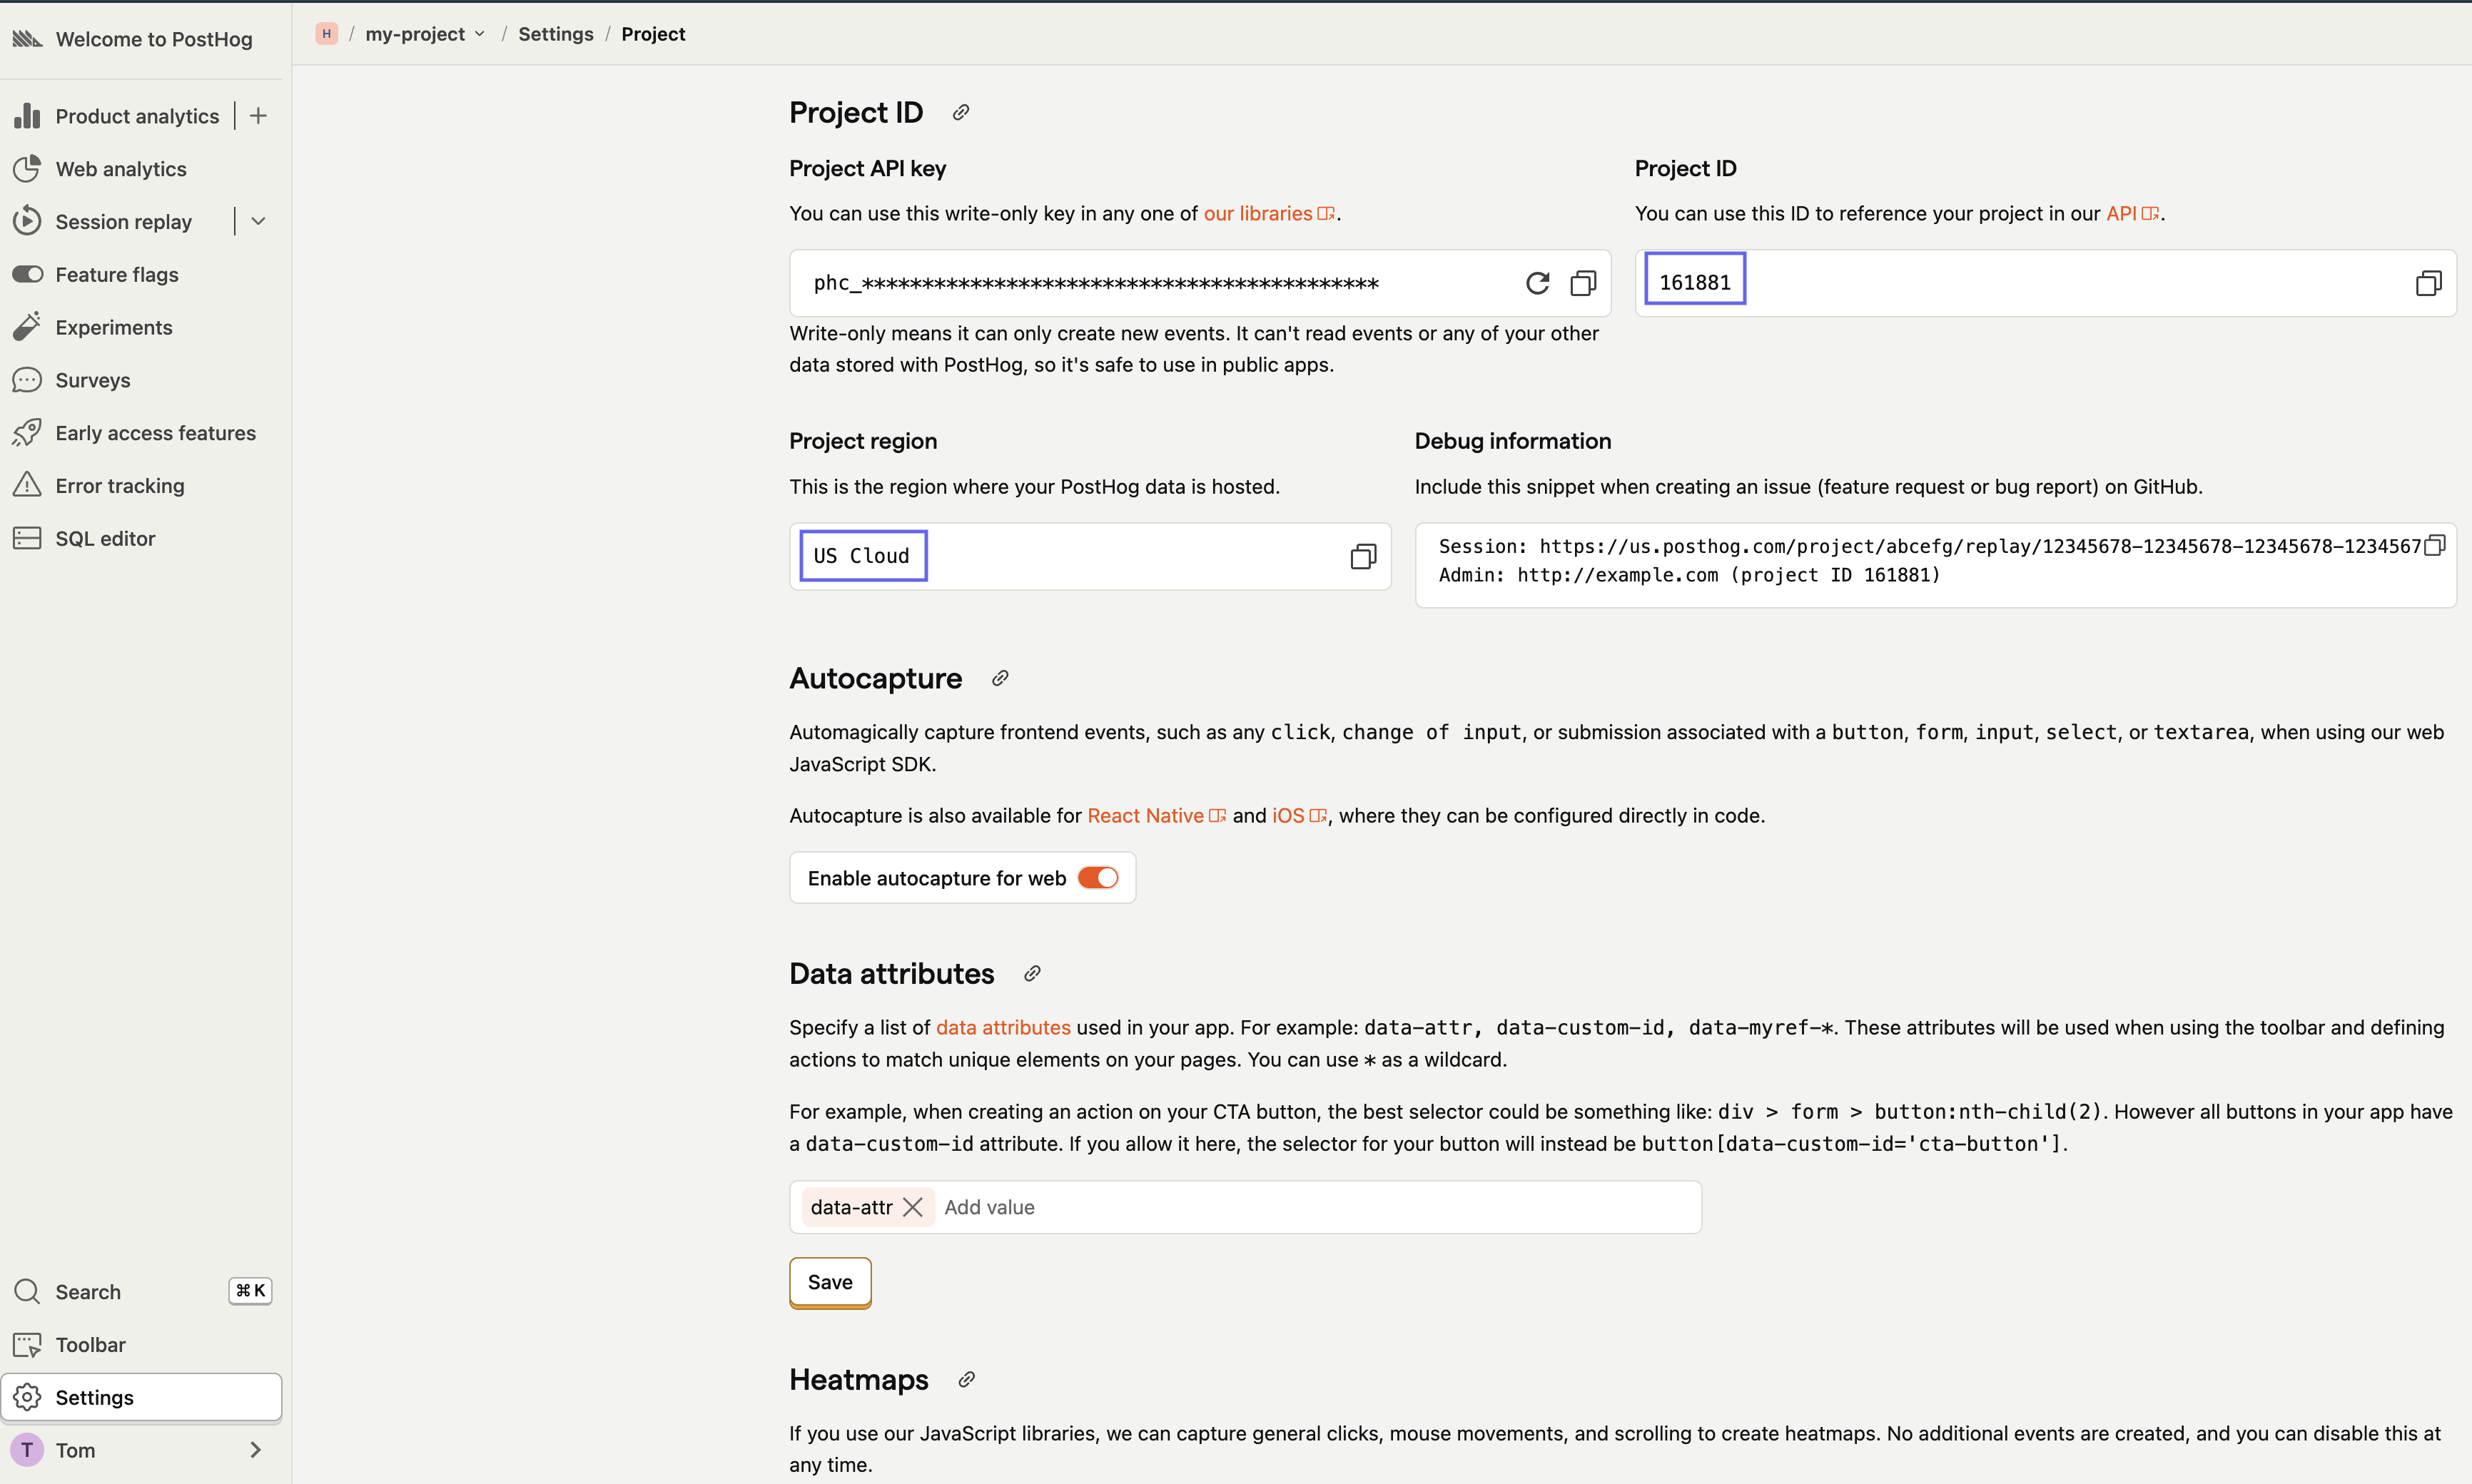Viewport: 2472px width, 1484px height.
Task: Open the my-project switcher dropdown
Action: [425, 34]
